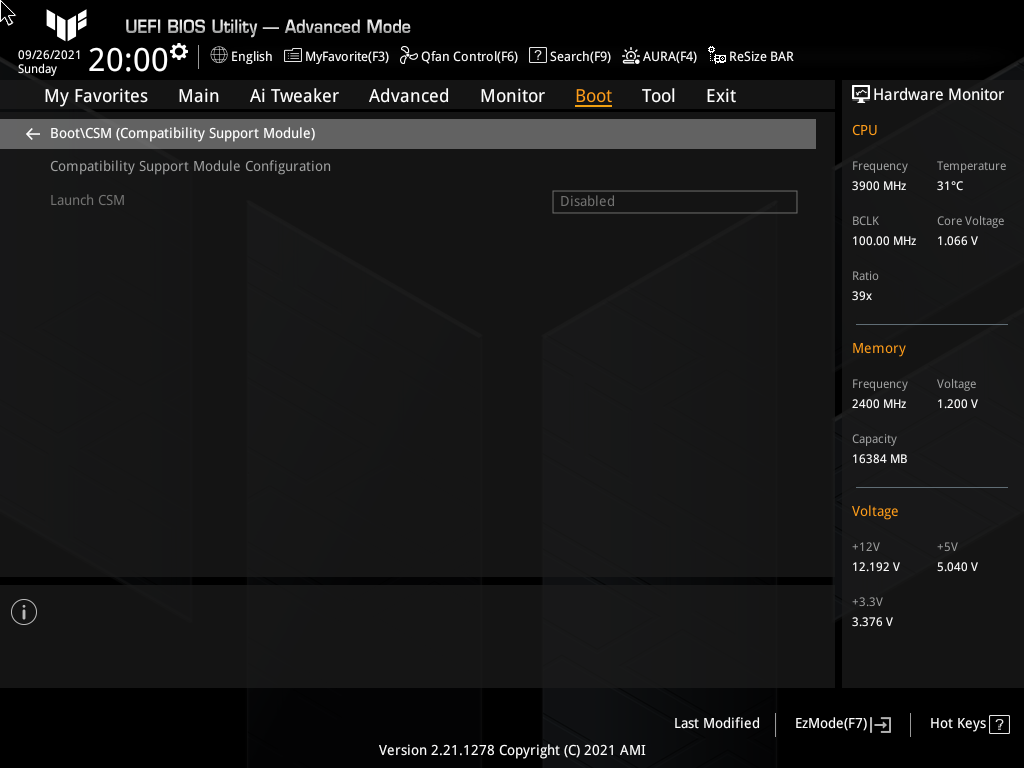Screen dimensions: 1024x768
Task: Select the Memory frequency reading
Action: click(x=879, y=403)
